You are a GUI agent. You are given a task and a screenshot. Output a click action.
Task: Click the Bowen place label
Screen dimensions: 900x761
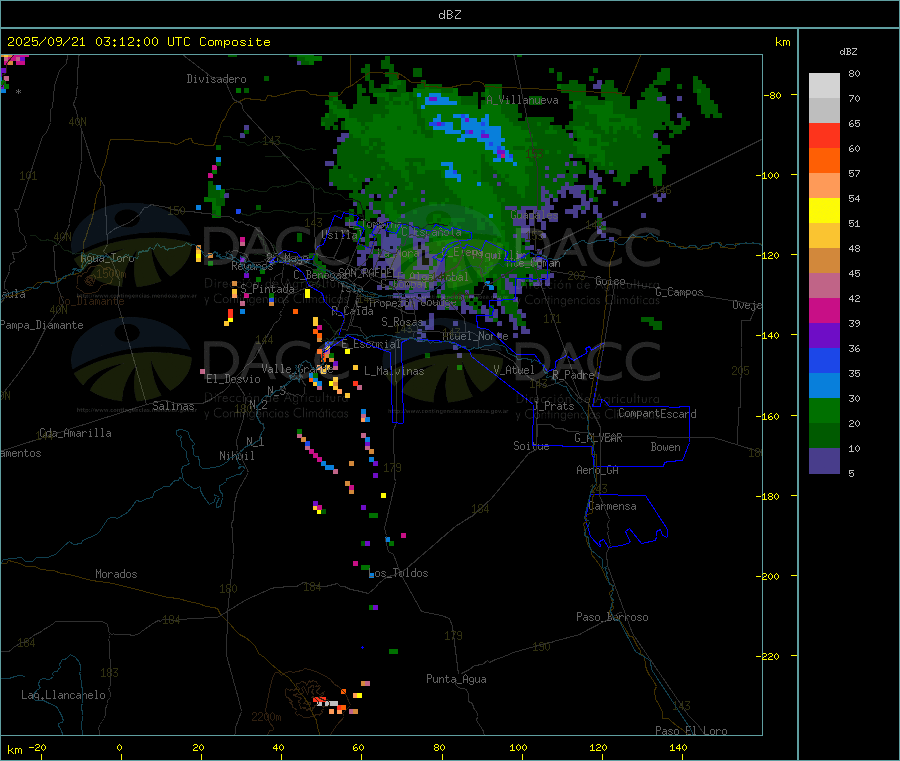pos(666,447)
